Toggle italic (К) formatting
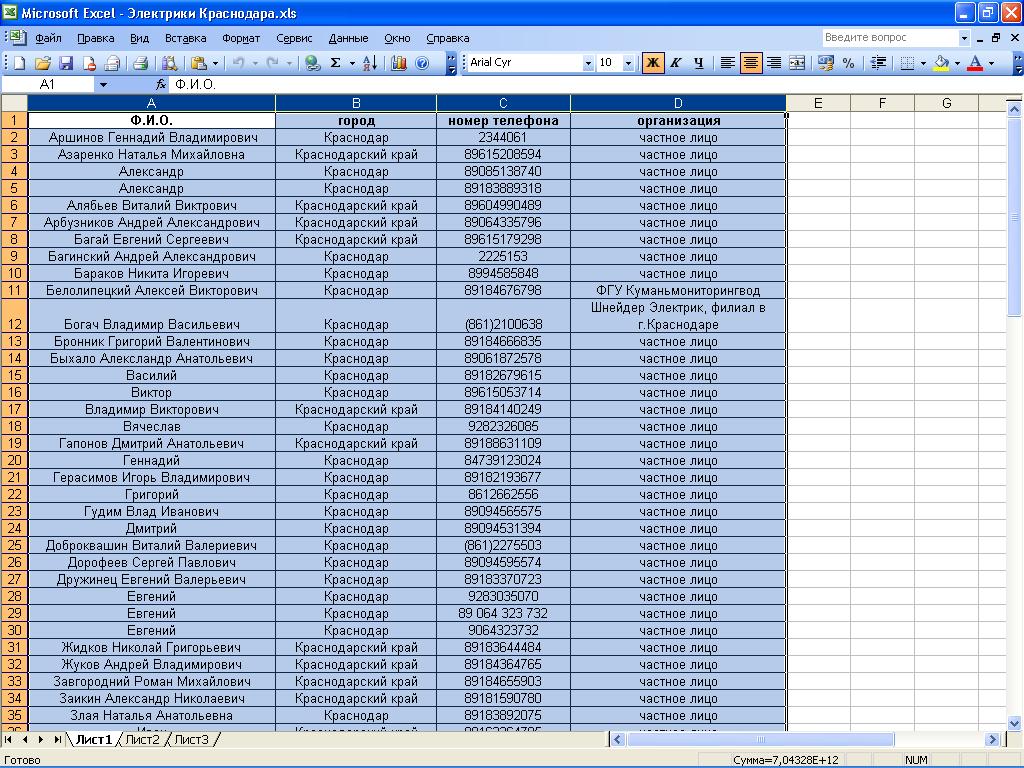 676,63
